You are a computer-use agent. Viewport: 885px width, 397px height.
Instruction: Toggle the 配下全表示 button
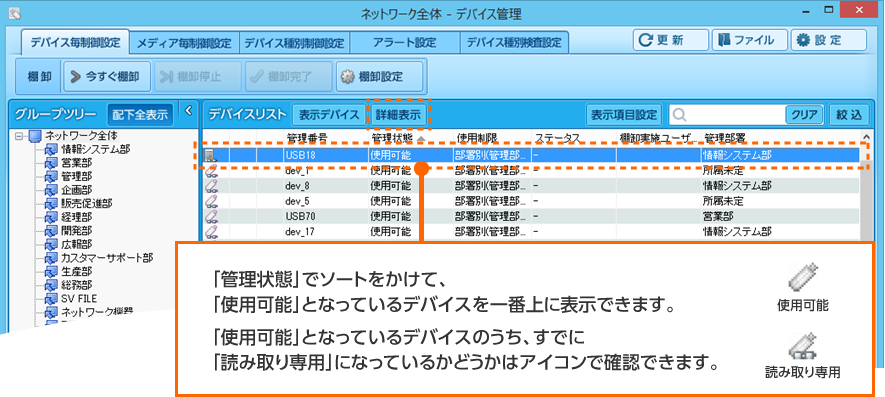140,115
